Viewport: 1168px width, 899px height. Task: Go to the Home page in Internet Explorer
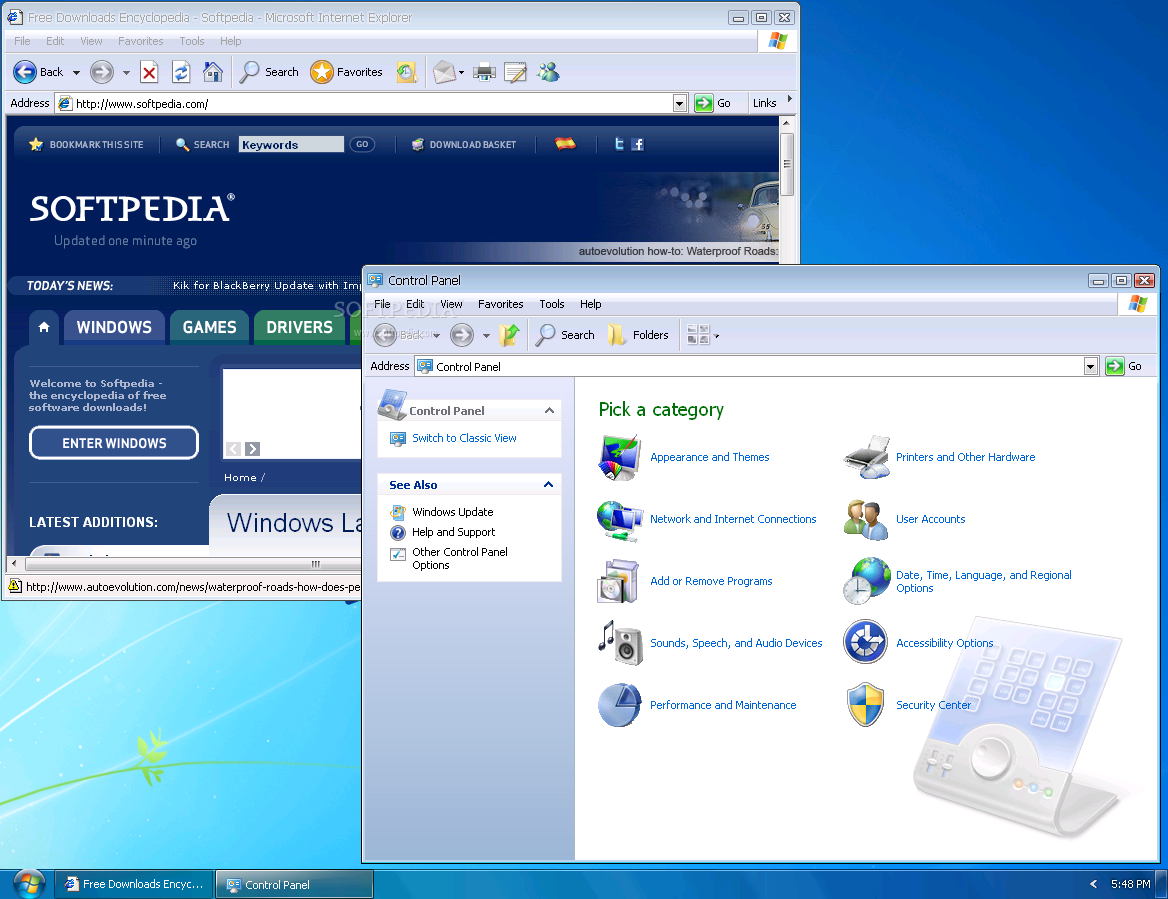[213, 72]
